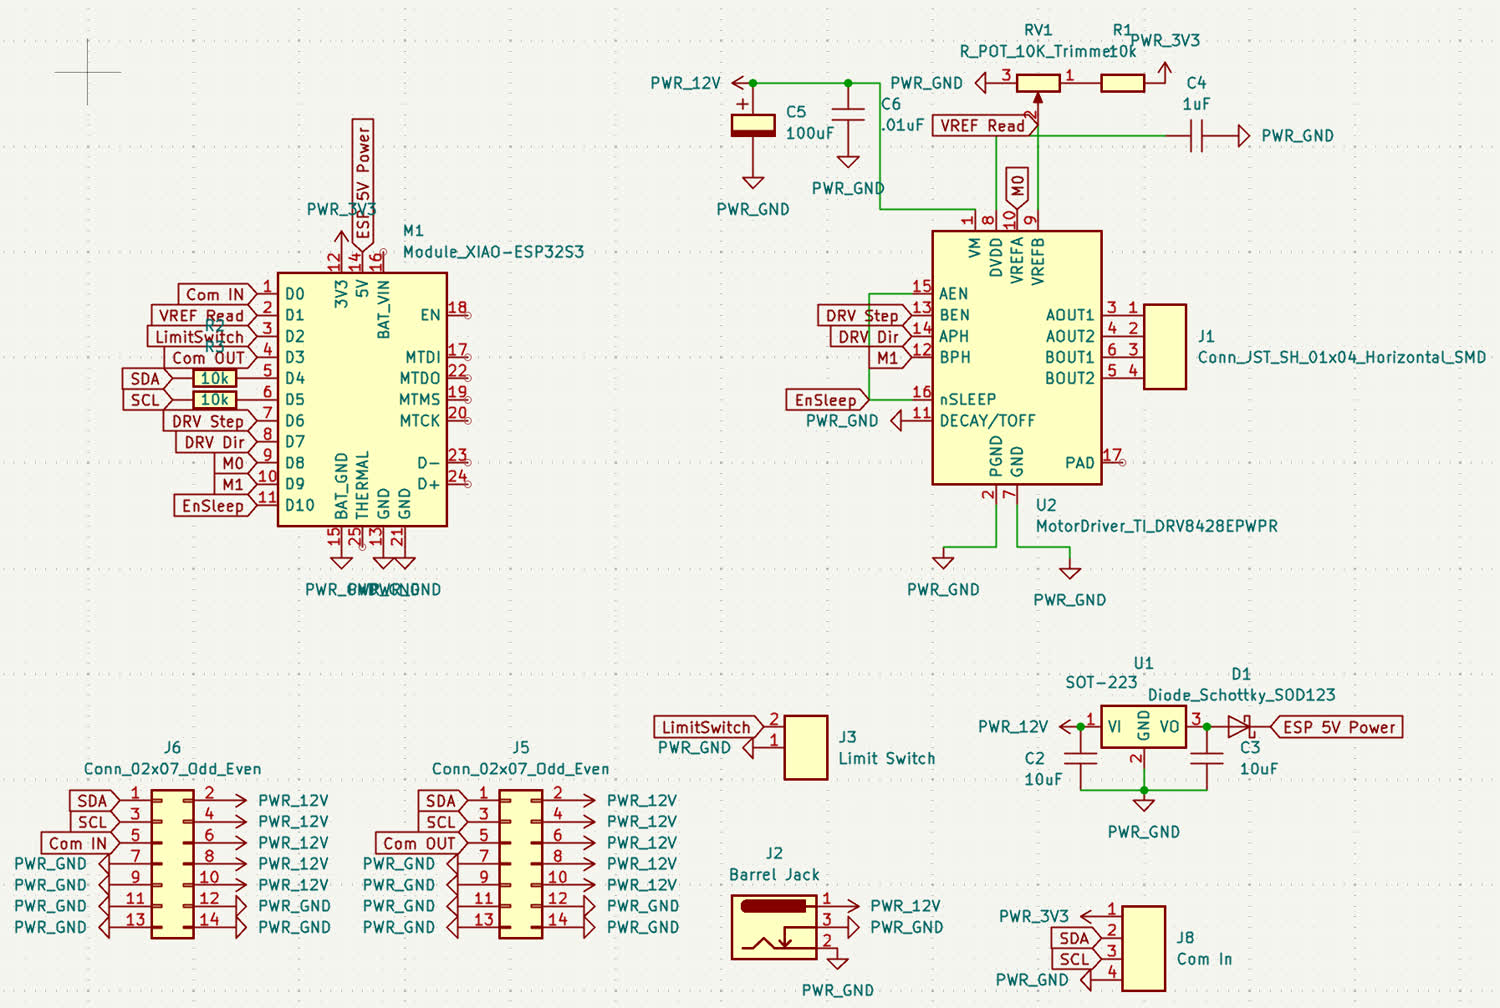Click the ESP 5V Power label beside D1

pos(1338,728)
